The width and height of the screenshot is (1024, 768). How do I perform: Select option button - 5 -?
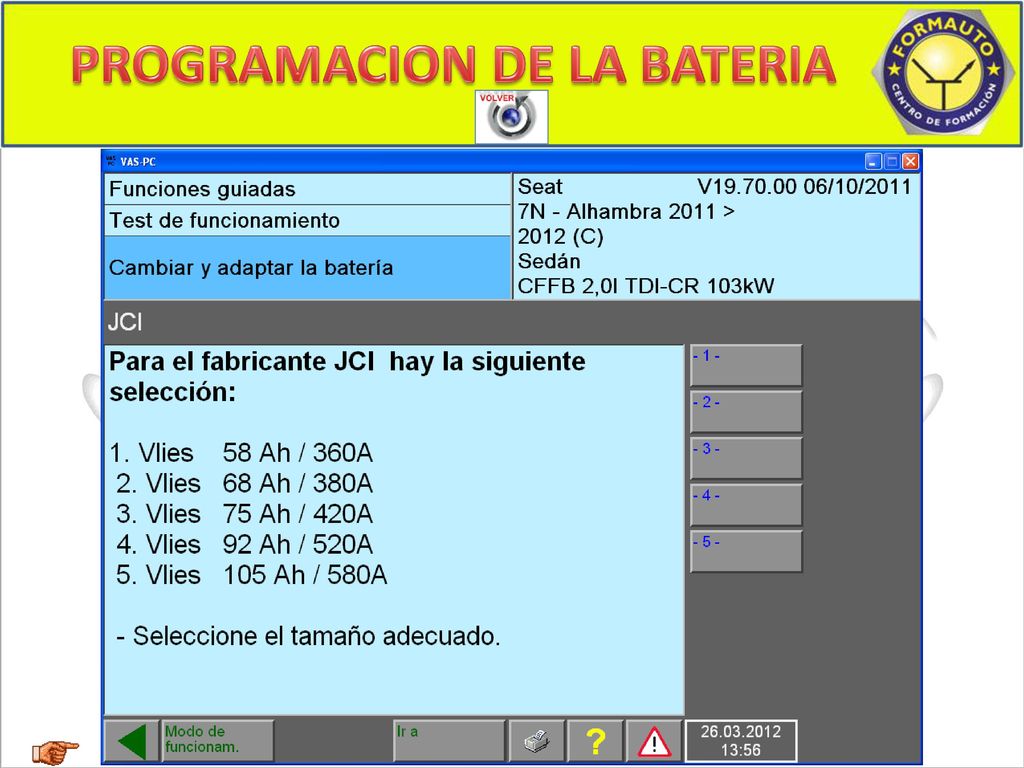click(x=746, y=551)
